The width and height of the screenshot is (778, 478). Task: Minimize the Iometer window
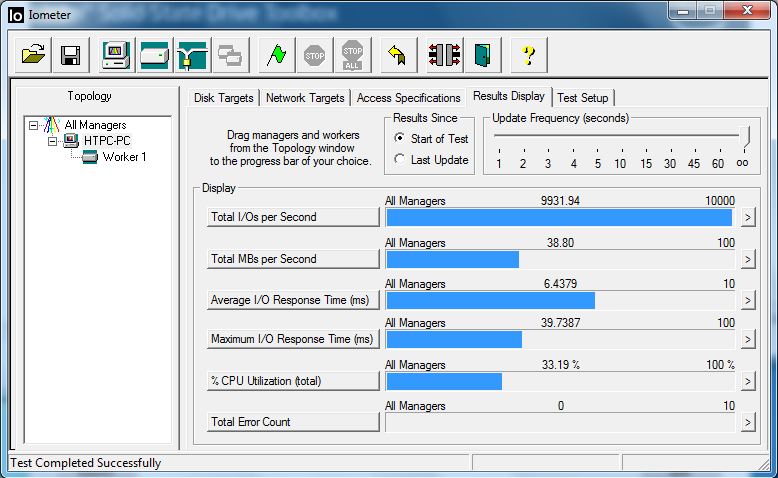coord(683,10)
